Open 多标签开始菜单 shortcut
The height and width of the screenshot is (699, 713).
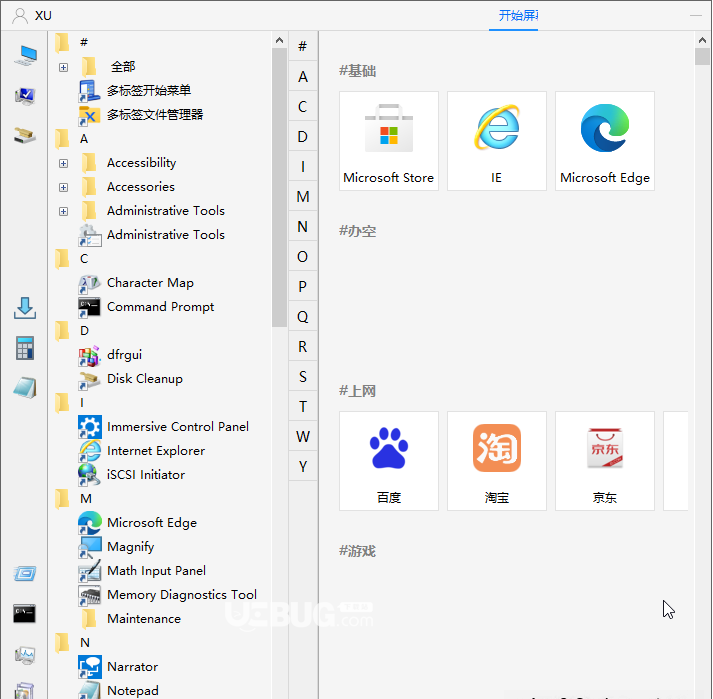tap(135, 91)
